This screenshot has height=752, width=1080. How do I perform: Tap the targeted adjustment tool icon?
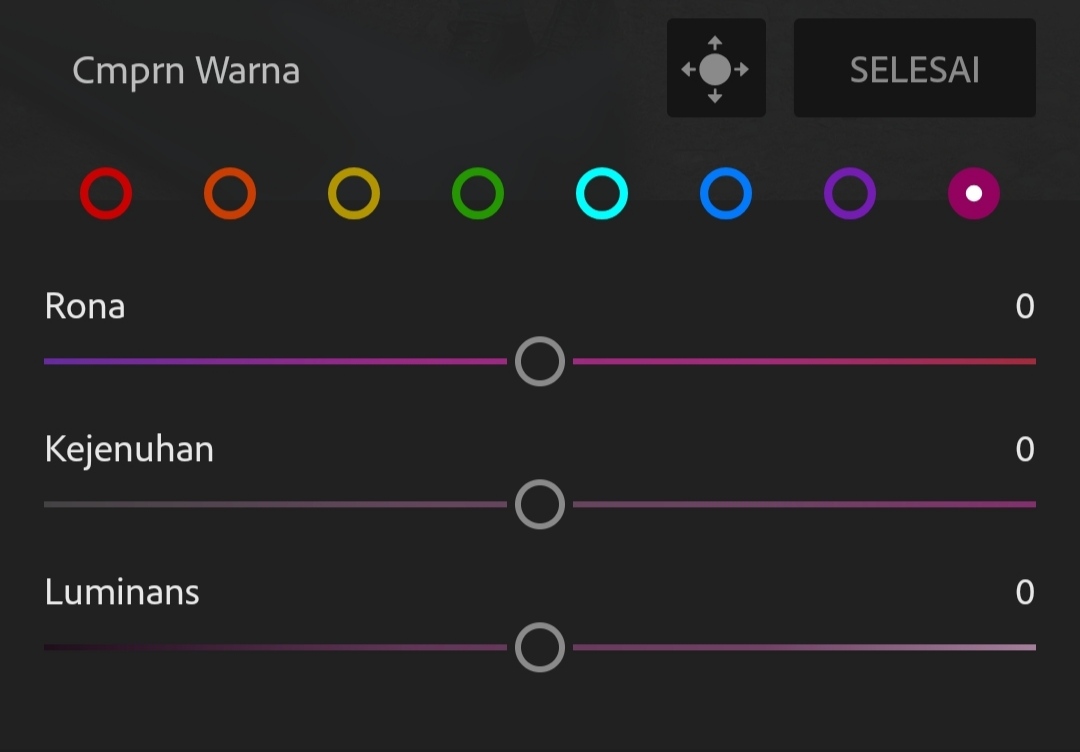(x=715, y=69)
